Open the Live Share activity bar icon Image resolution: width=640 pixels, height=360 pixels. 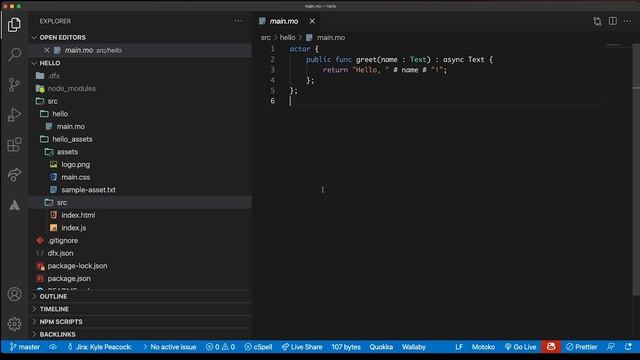pos(14,175)
